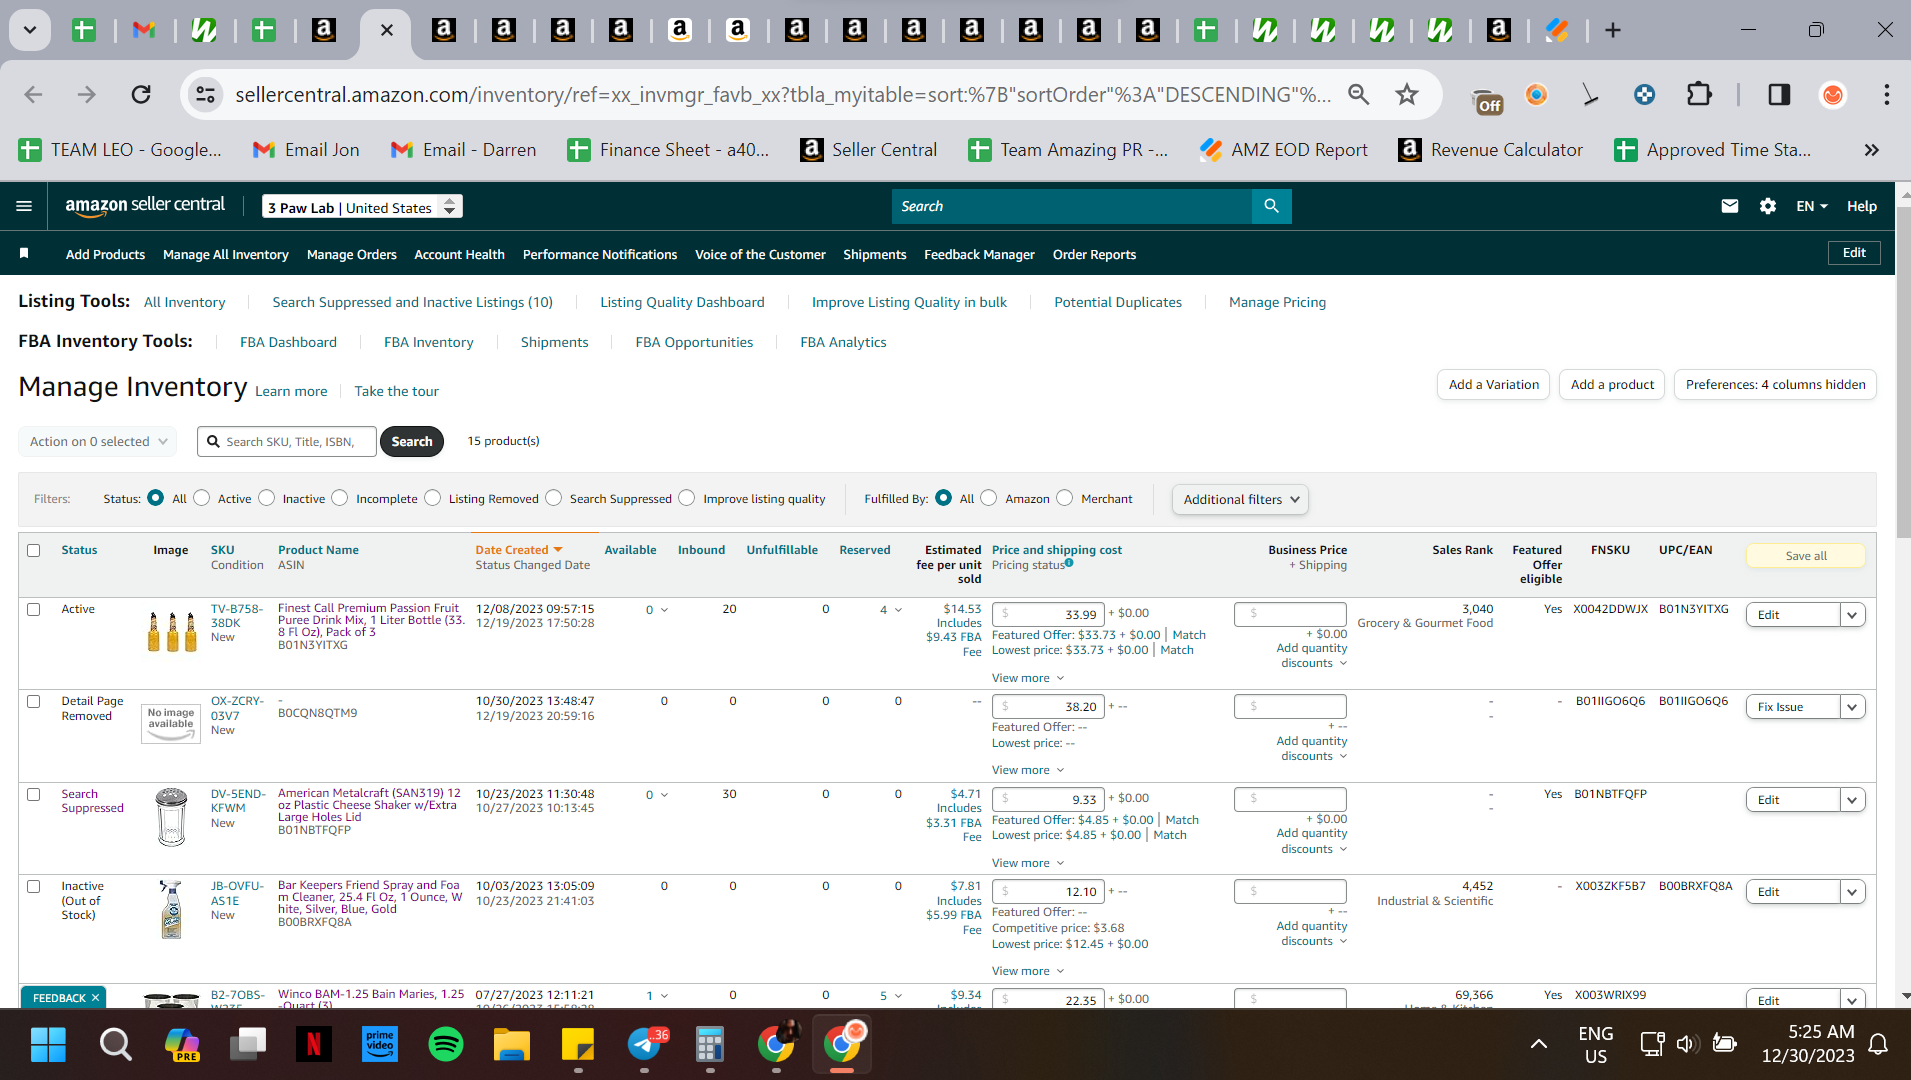Click the Add a Variation button
Viewport: 1911px width, 1080px height.
1494,385
